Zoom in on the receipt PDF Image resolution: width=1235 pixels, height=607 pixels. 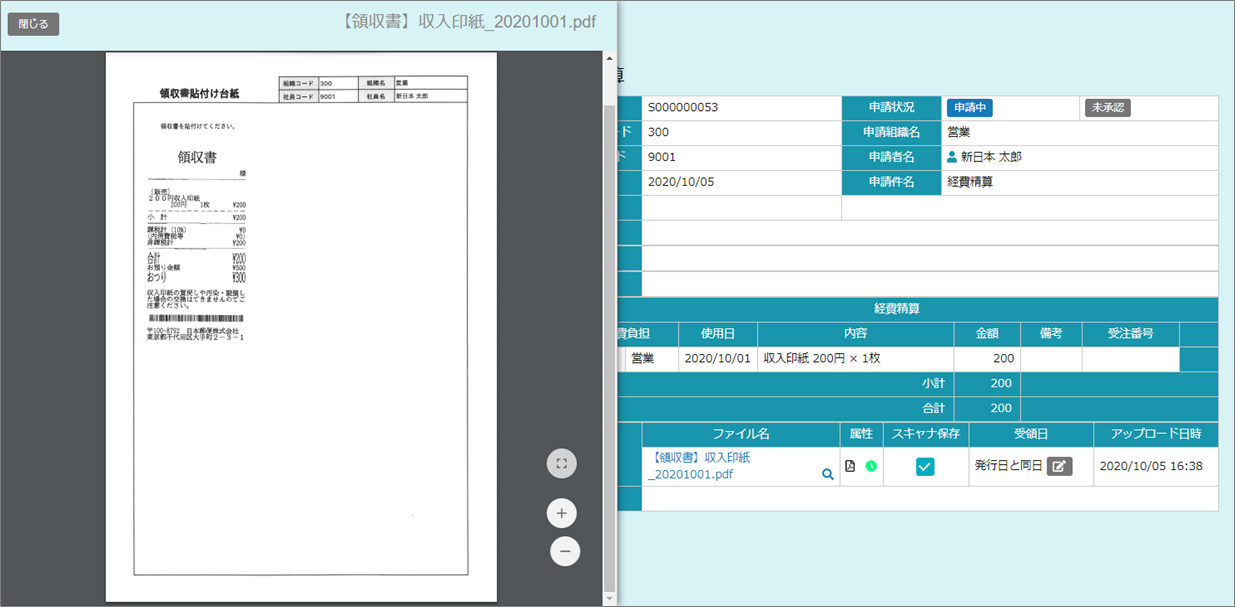point(561,513)
